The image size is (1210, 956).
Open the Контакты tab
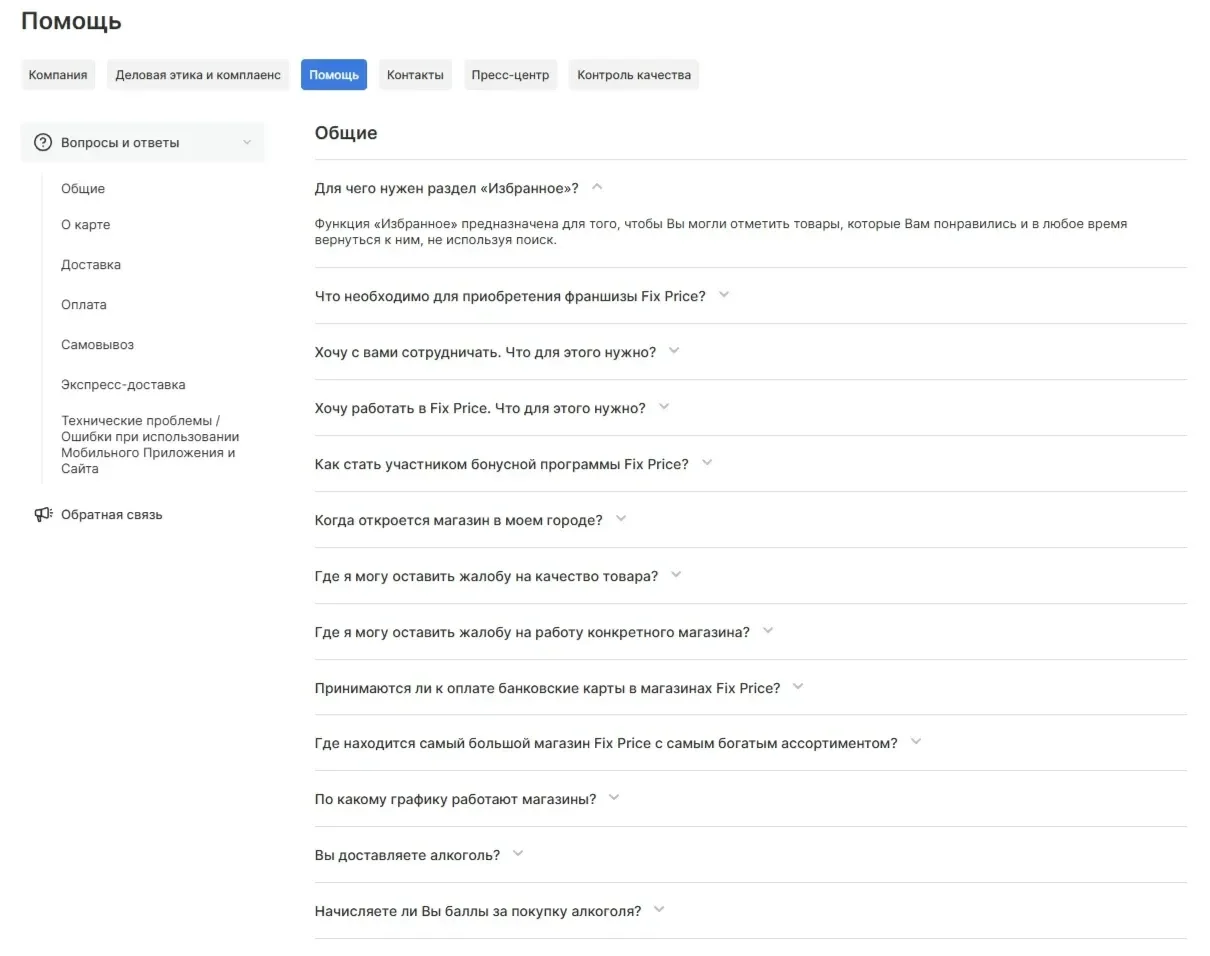click(x=415, y=75)
